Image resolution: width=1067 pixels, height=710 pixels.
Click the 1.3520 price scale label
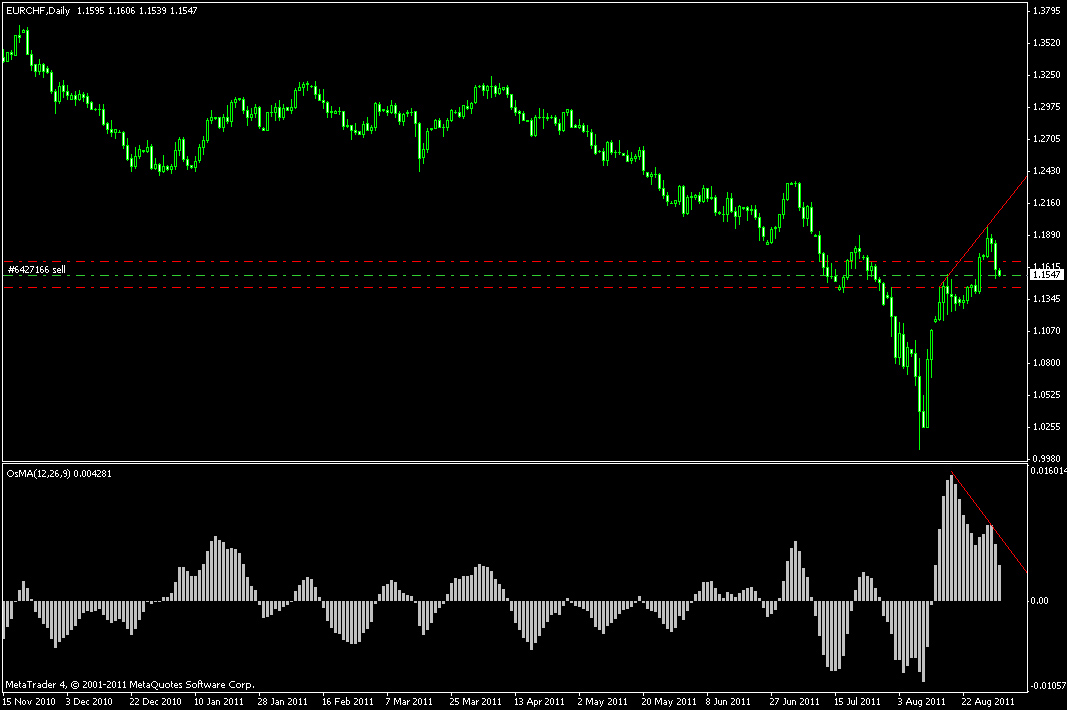tap(1047, 42)
